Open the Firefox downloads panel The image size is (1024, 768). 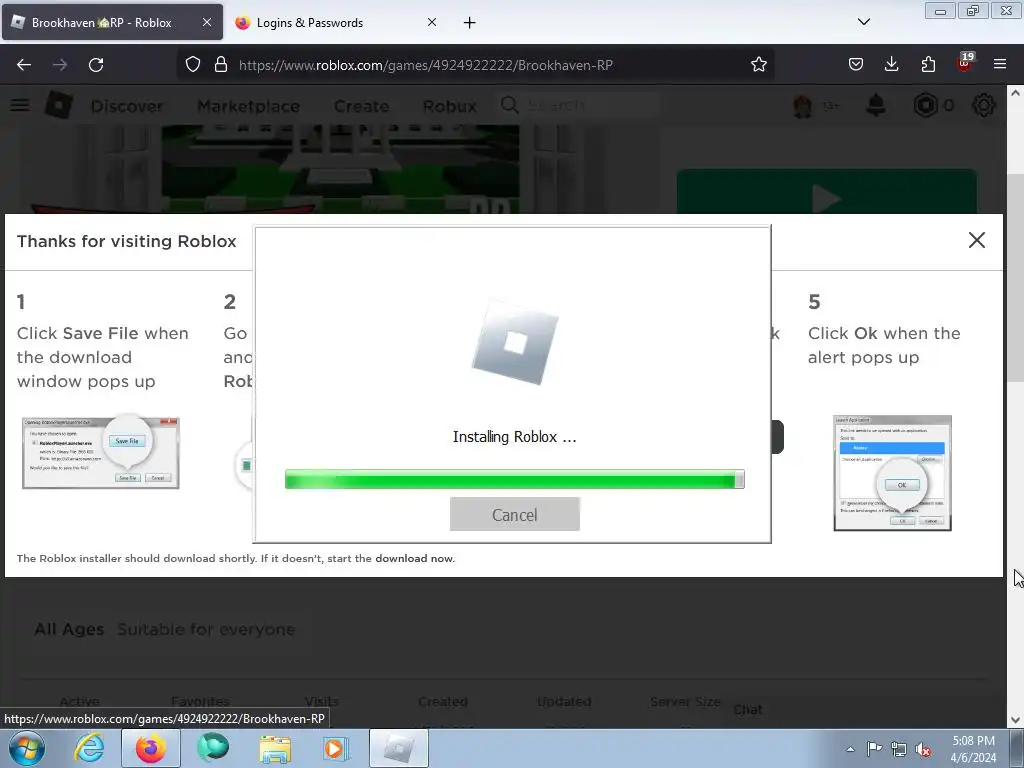tap(891, 65)
